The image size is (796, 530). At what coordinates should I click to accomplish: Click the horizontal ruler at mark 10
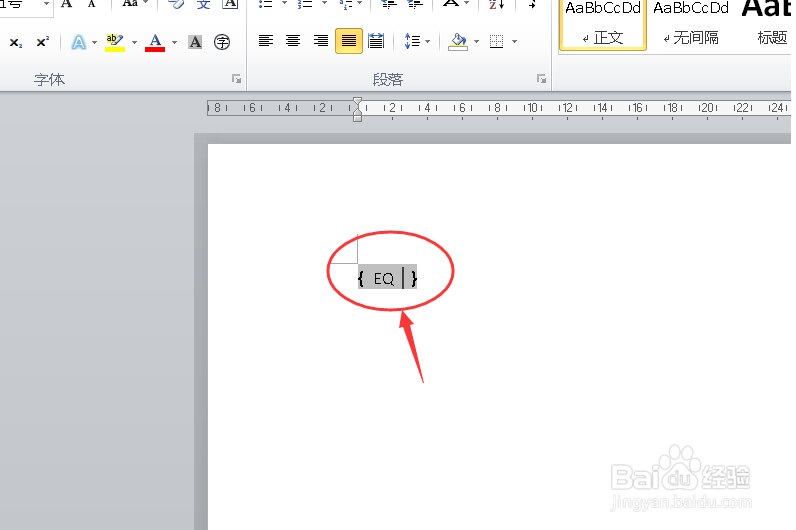pyautogui.click(x=533, y=108)
